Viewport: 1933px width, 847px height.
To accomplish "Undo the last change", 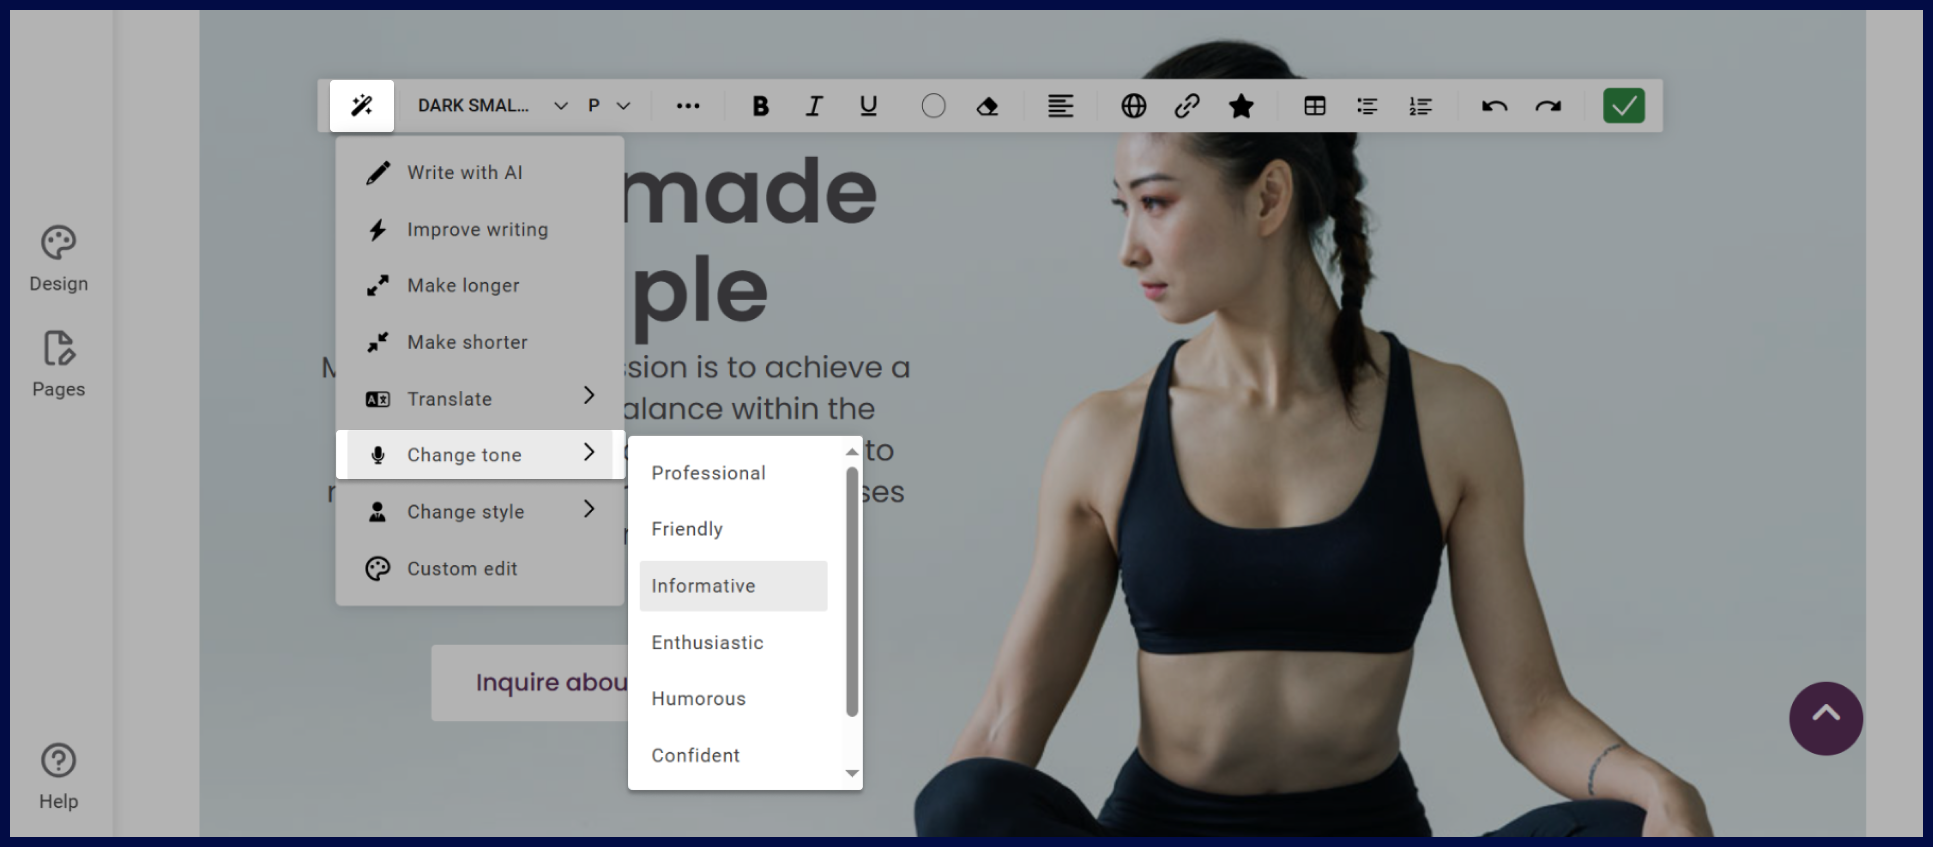I will [x=1494, y=105].
